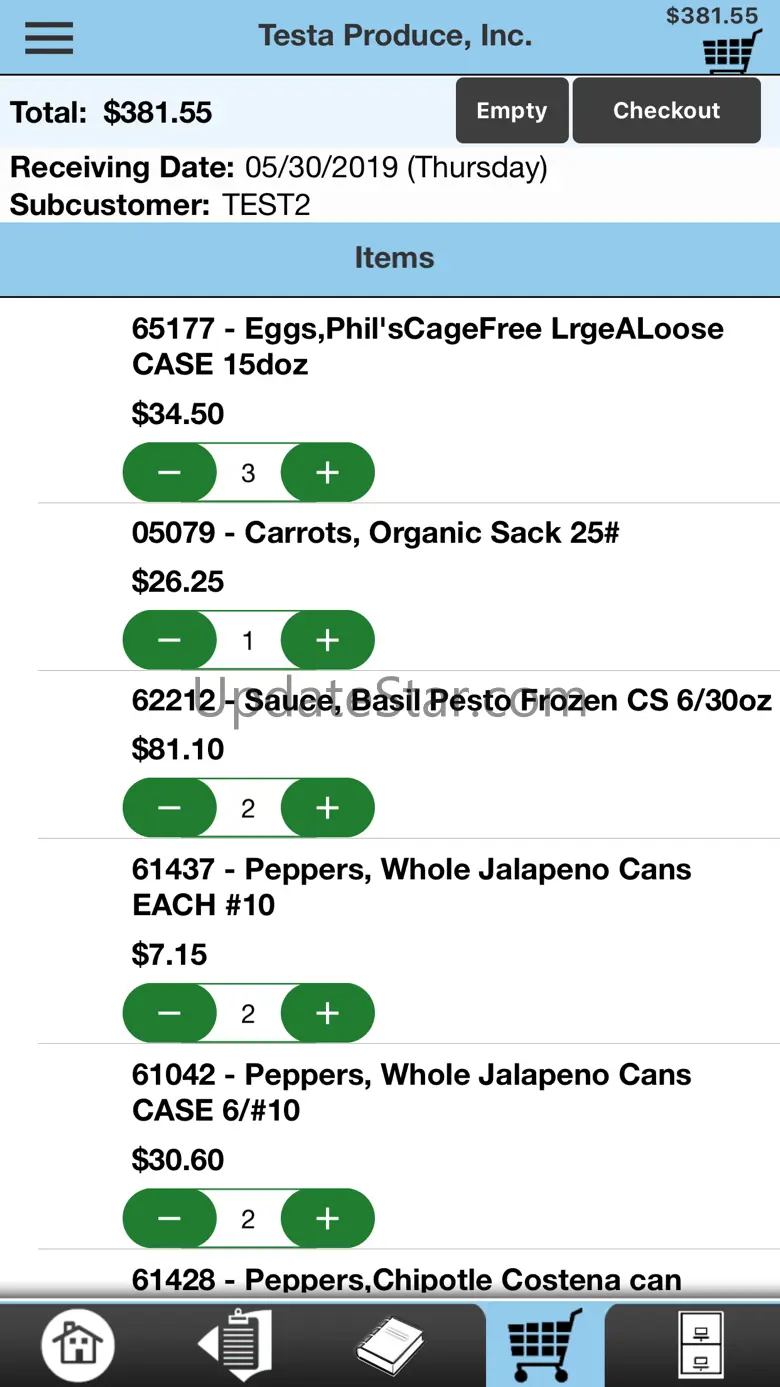Select the cart tab in bottom bar

[545, 1344]
